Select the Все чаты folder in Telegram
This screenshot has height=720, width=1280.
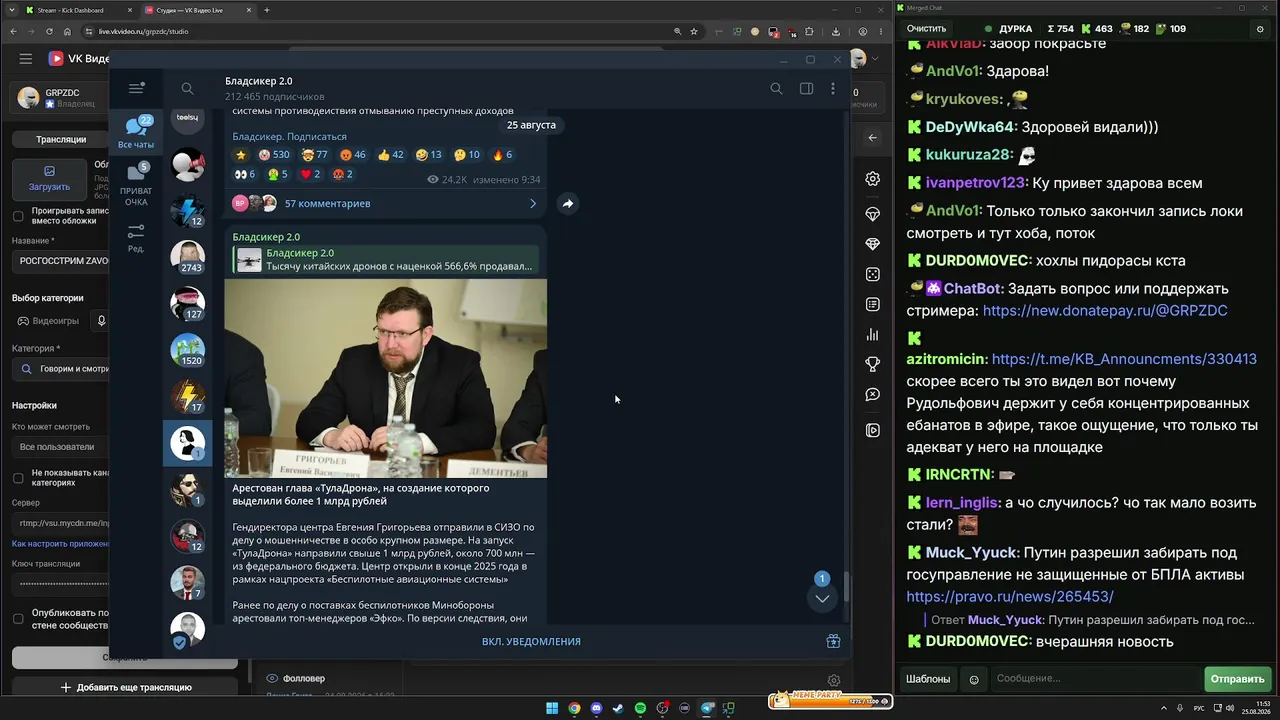point(136,132)
